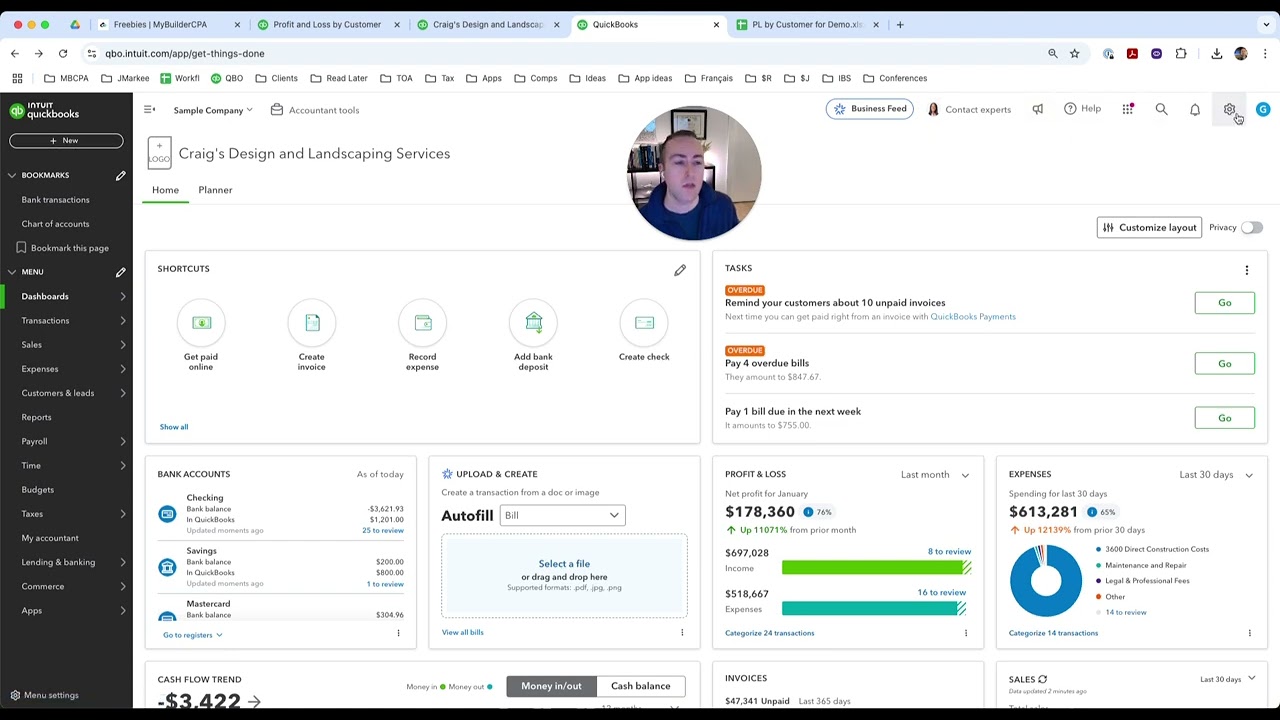Open Chrome downloads icon

click(1217, 53)
